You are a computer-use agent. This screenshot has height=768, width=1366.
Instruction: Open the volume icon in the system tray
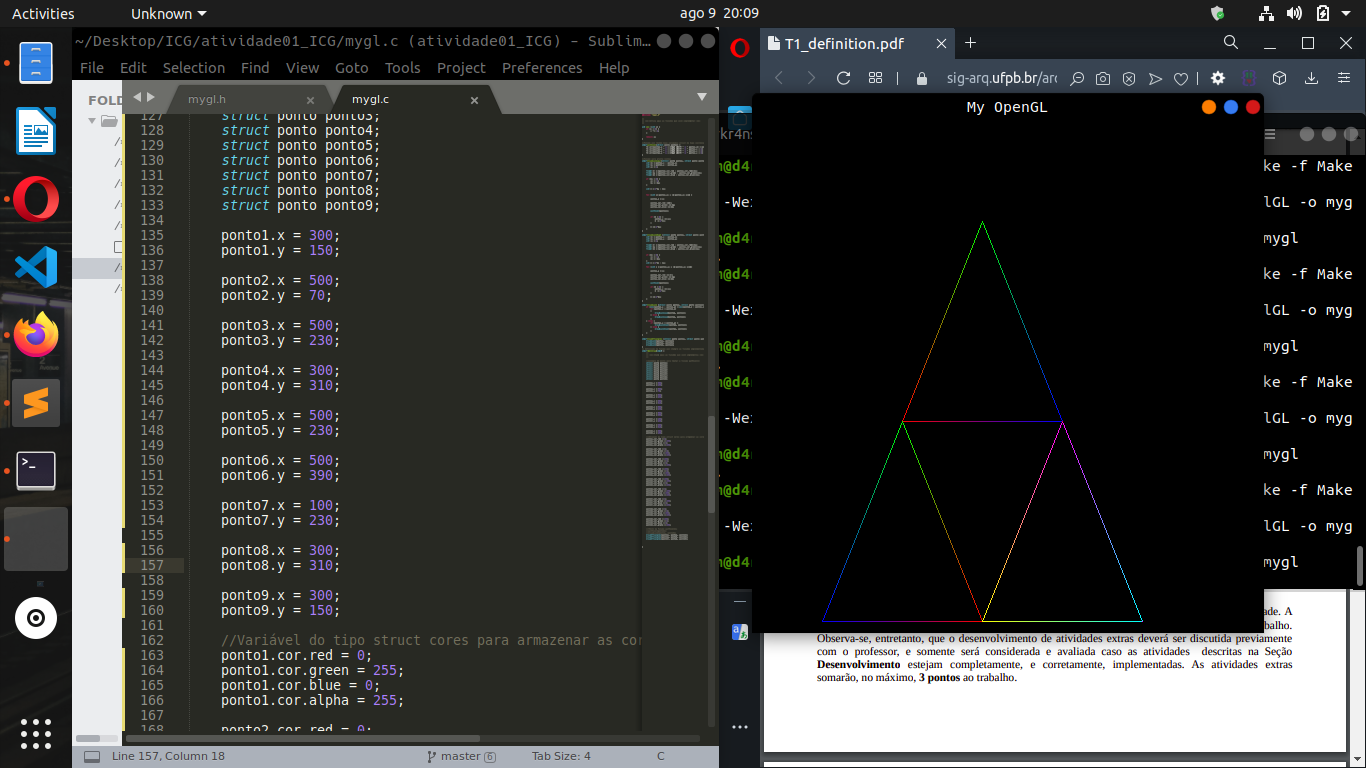(1294, 14)
